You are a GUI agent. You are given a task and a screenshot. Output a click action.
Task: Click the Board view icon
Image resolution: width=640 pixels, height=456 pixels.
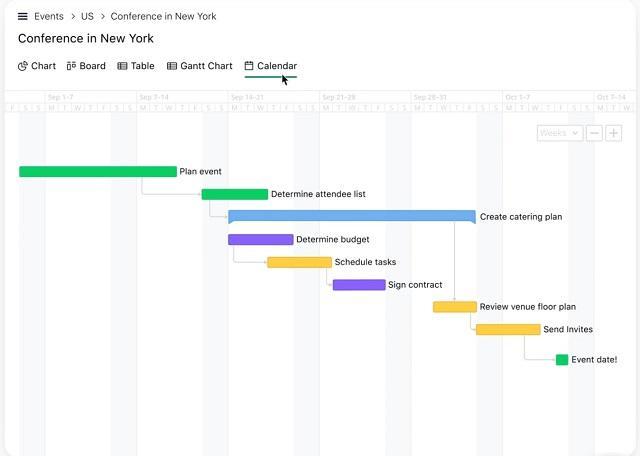[72, 66]
